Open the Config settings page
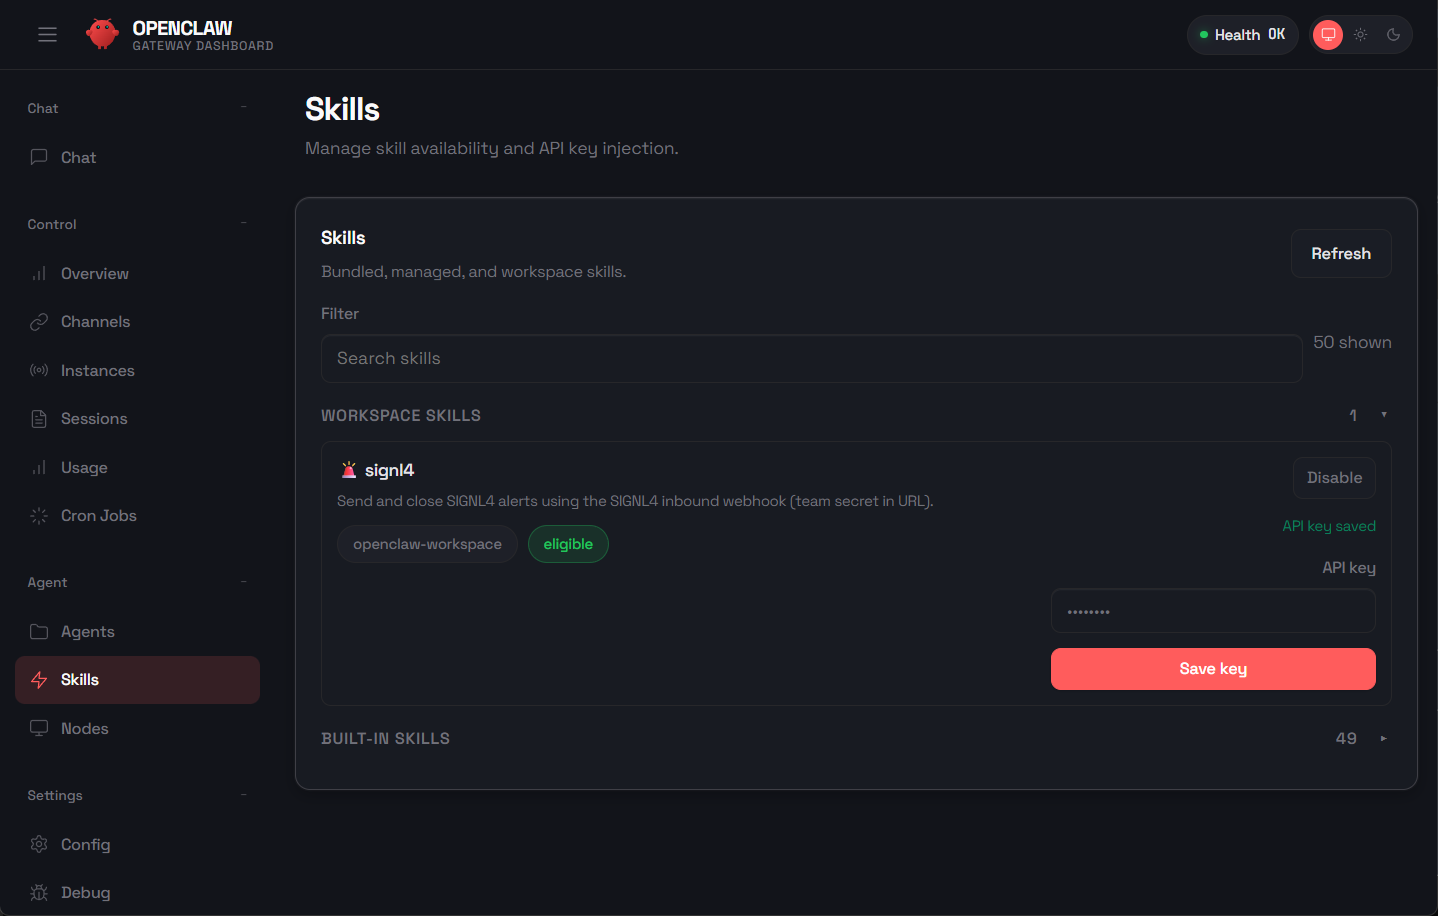 (x=85, y=845)
